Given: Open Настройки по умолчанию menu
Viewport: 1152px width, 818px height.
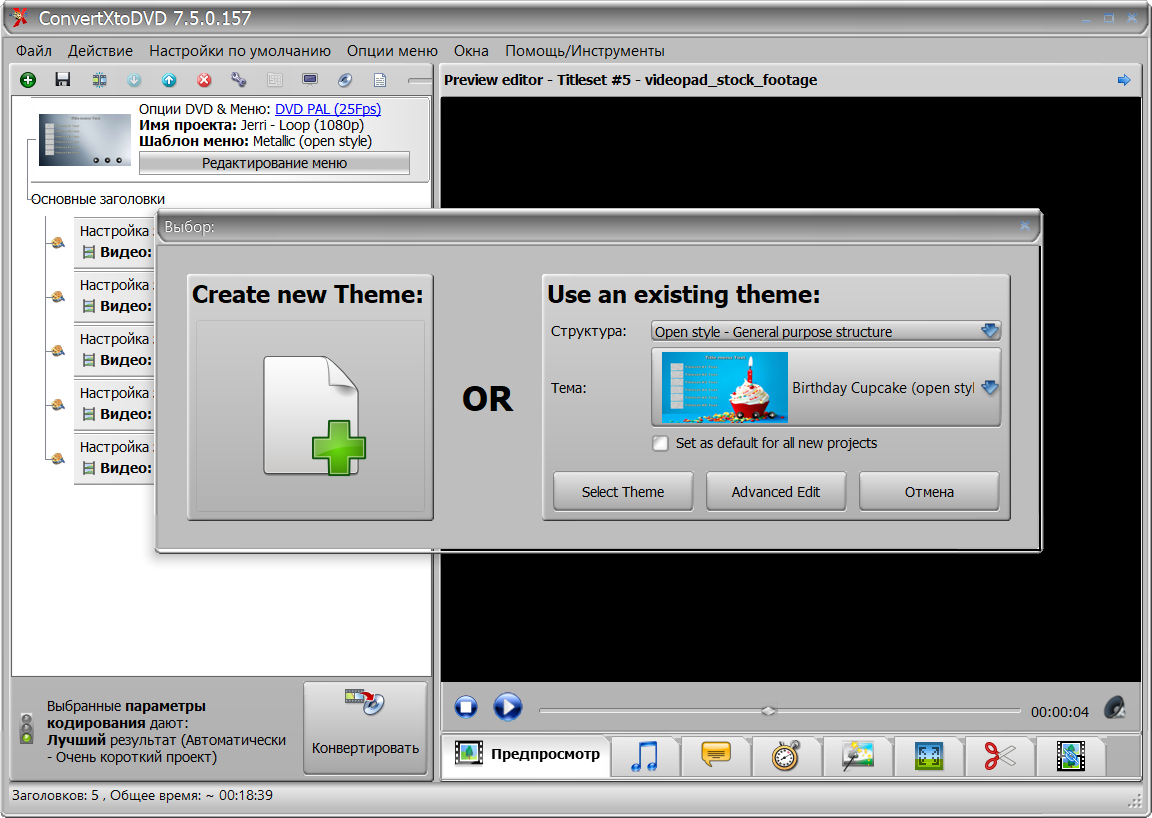Looking at the screenshot, I should [x=240, y=51].
